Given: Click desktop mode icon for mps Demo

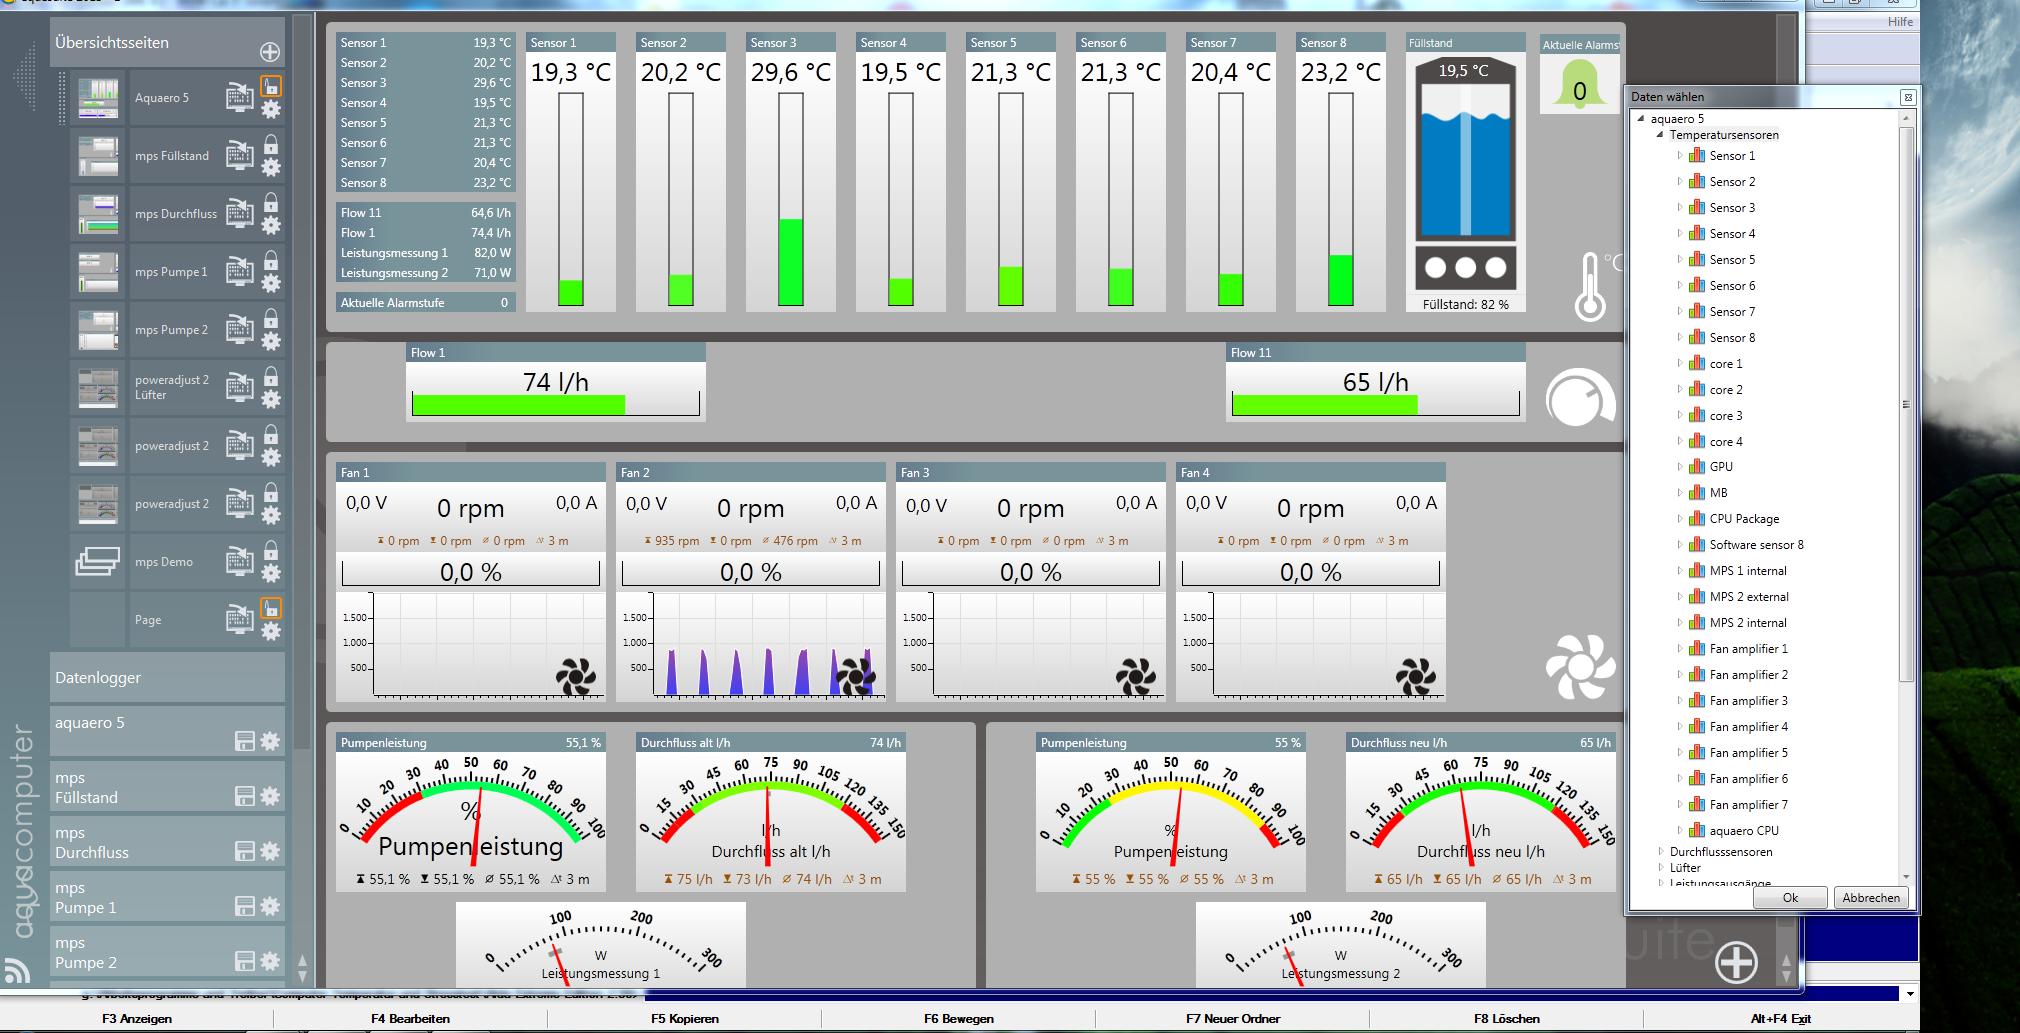Looking at the screenshot, I should 239,560.
